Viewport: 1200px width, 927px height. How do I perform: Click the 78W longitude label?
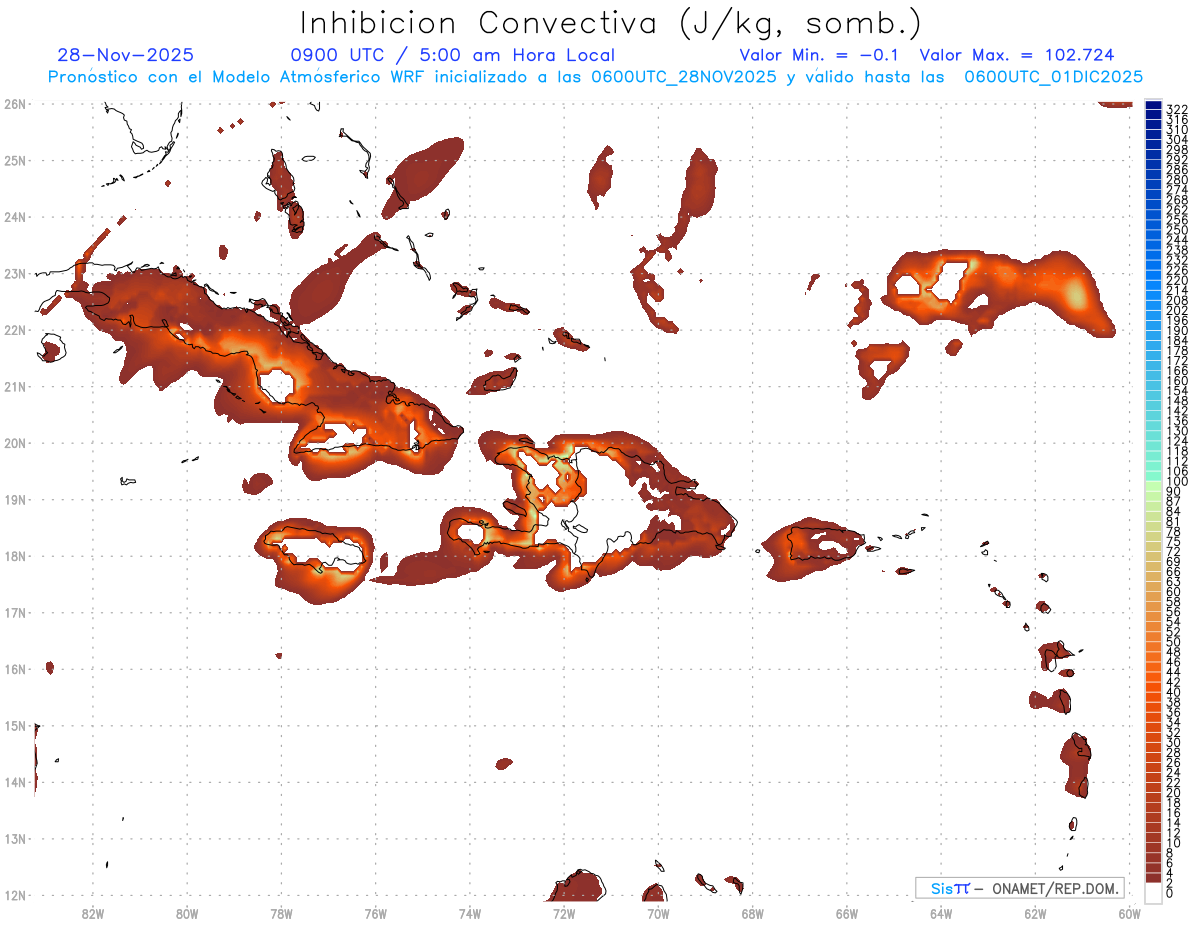tap(281, 912)
